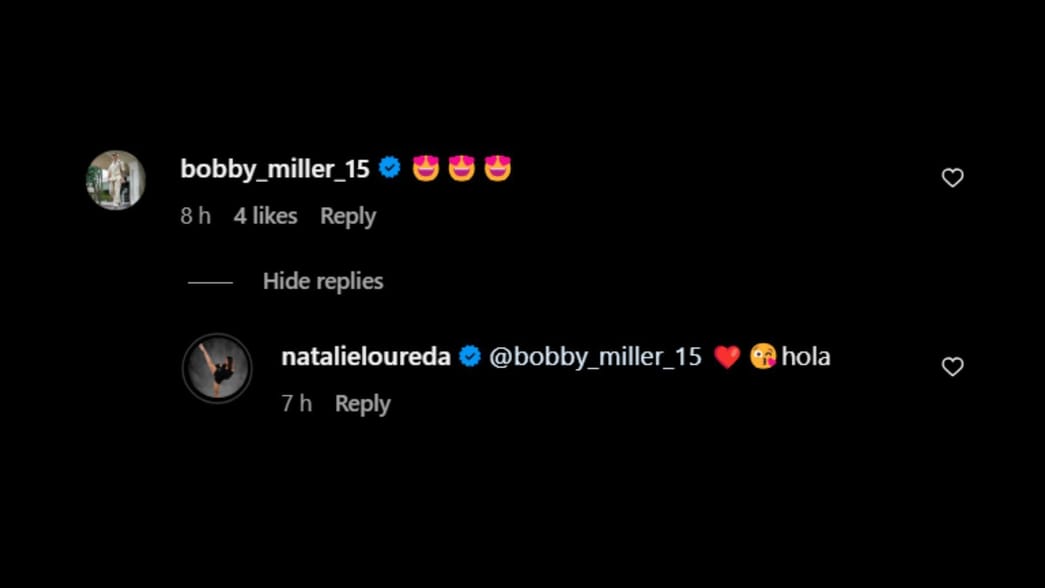Screen dimensions: 1045x588
Task: Like natalieloureda's reply with the heart icon
Action: pos(952,366)
